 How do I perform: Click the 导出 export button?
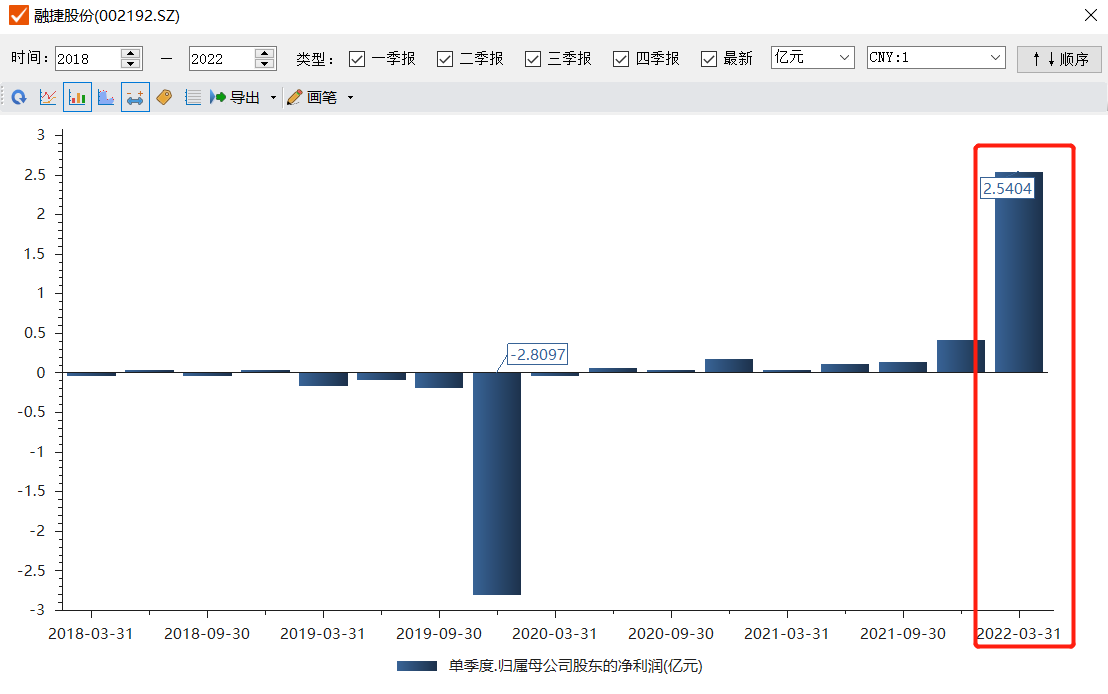coord(236,98)
